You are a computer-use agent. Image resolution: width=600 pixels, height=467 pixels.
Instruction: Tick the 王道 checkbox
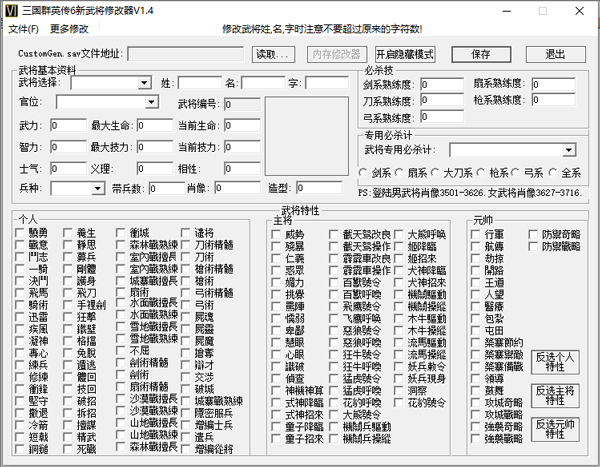point(476,282)
